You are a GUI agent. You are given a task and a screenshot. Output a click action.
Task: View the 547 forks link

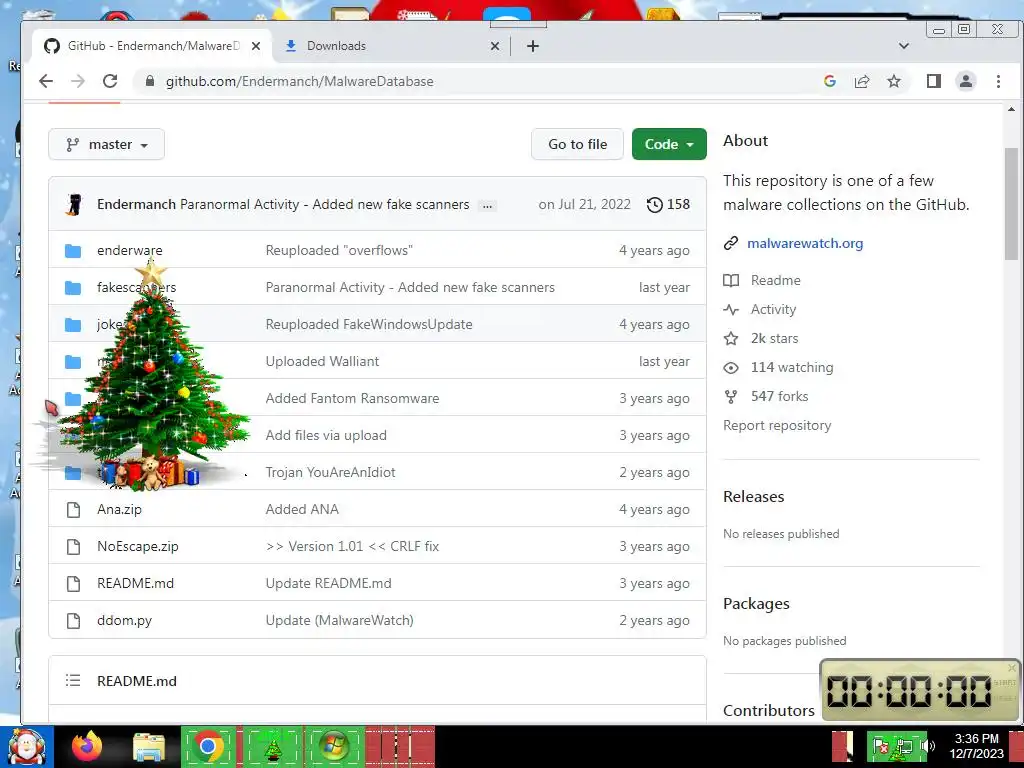coord(779,396)
